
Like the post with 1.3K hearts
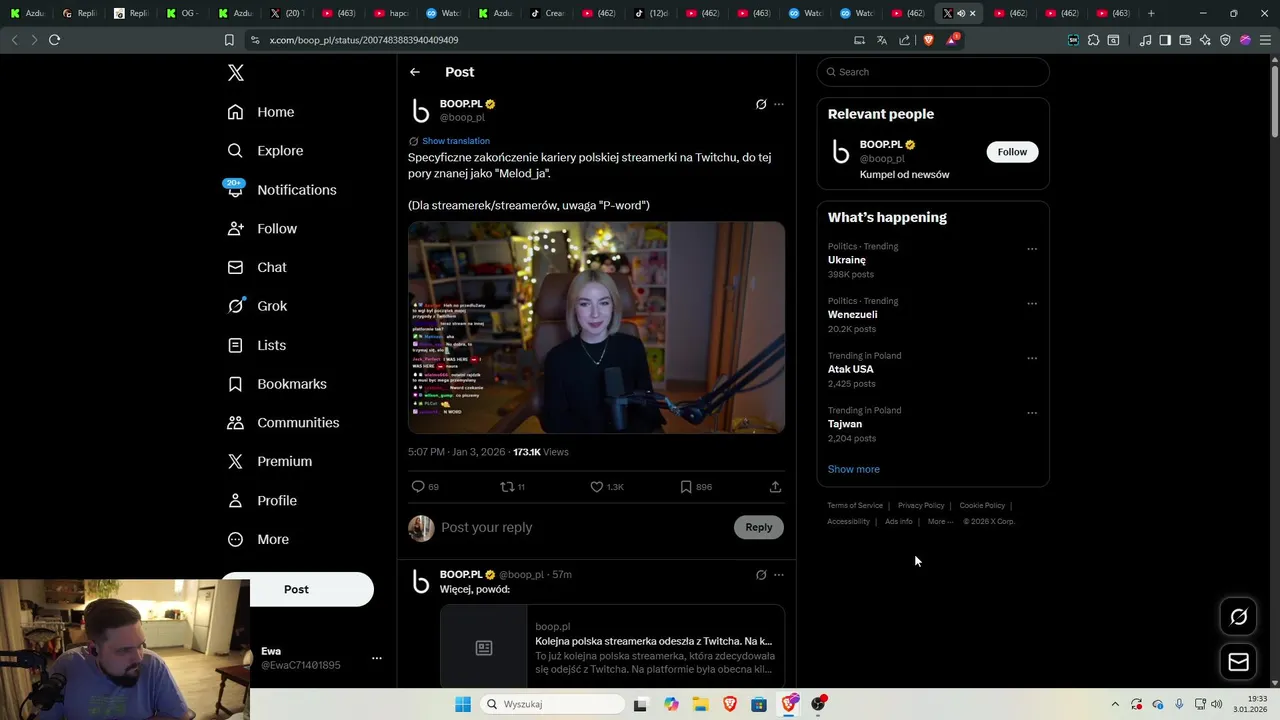(597, 487)
